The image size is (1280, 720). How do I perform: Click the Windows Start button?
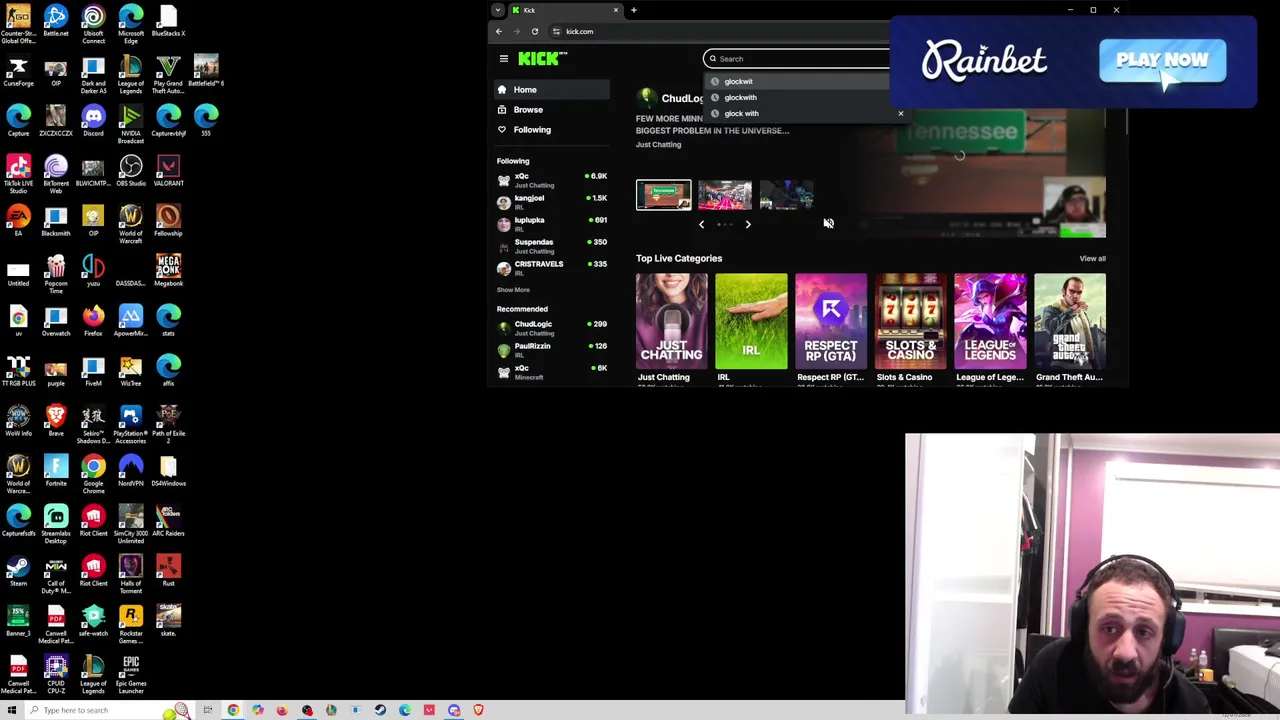click(x=13, y=710)
